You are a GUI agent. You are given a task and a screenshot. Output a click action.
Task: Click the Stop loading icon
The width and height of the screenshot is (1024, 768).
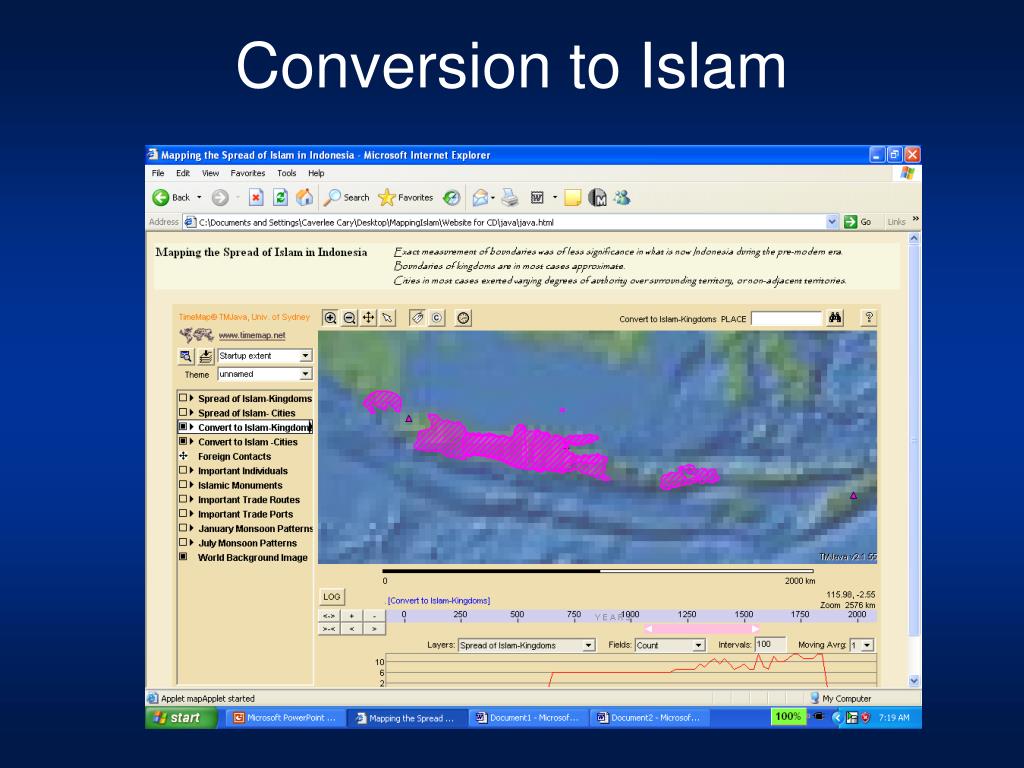(256, 197)
